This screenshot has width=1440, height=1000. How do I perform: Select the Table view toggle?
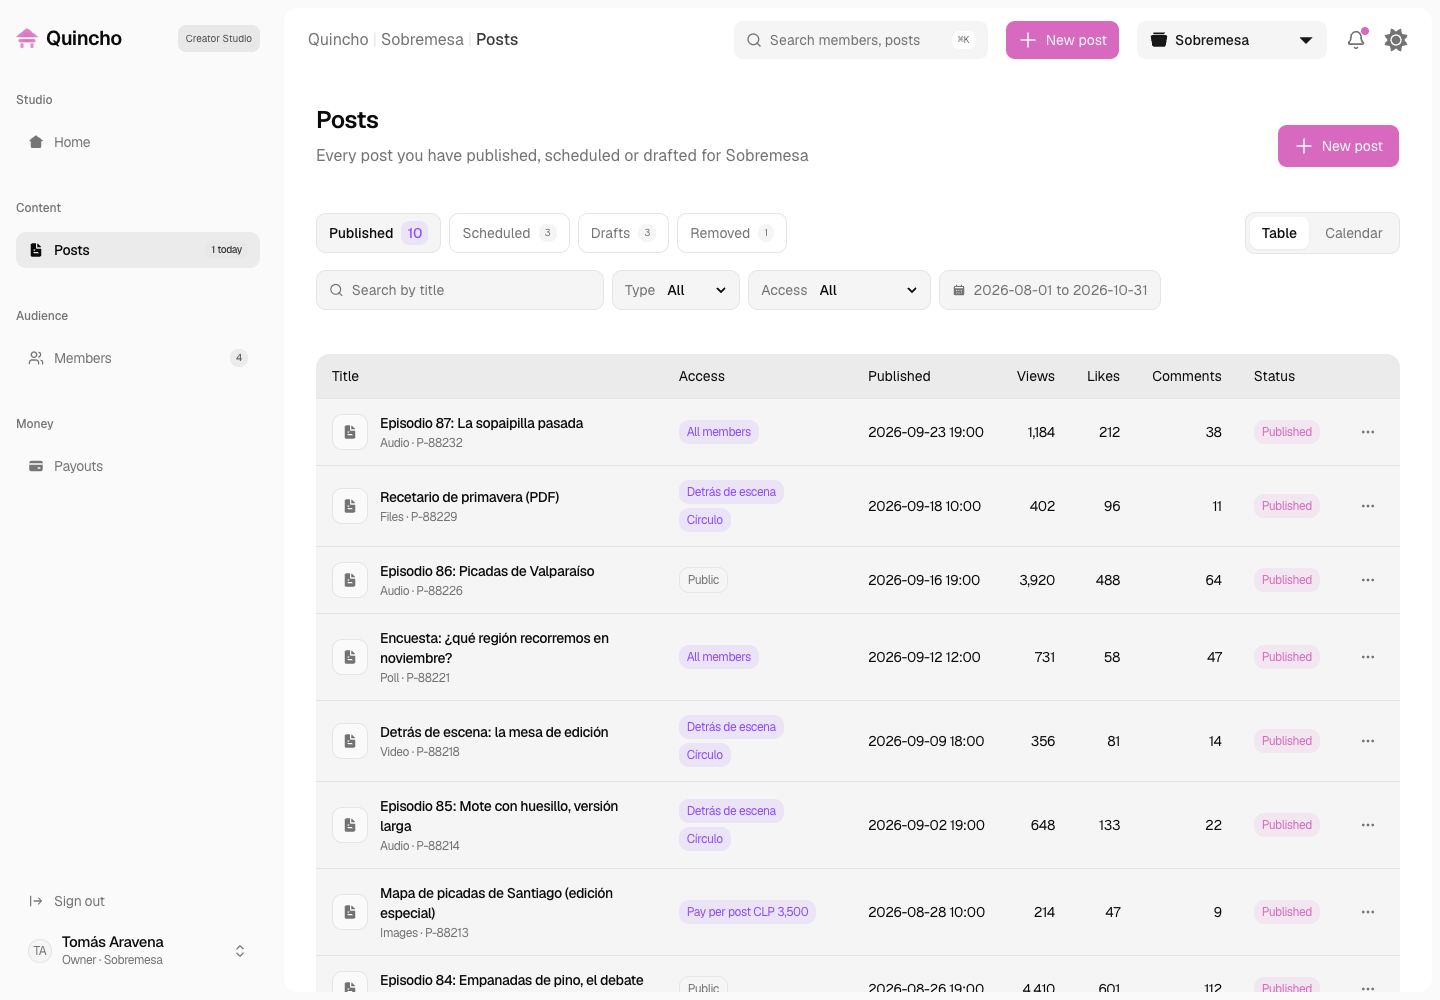click(1279, 233)
